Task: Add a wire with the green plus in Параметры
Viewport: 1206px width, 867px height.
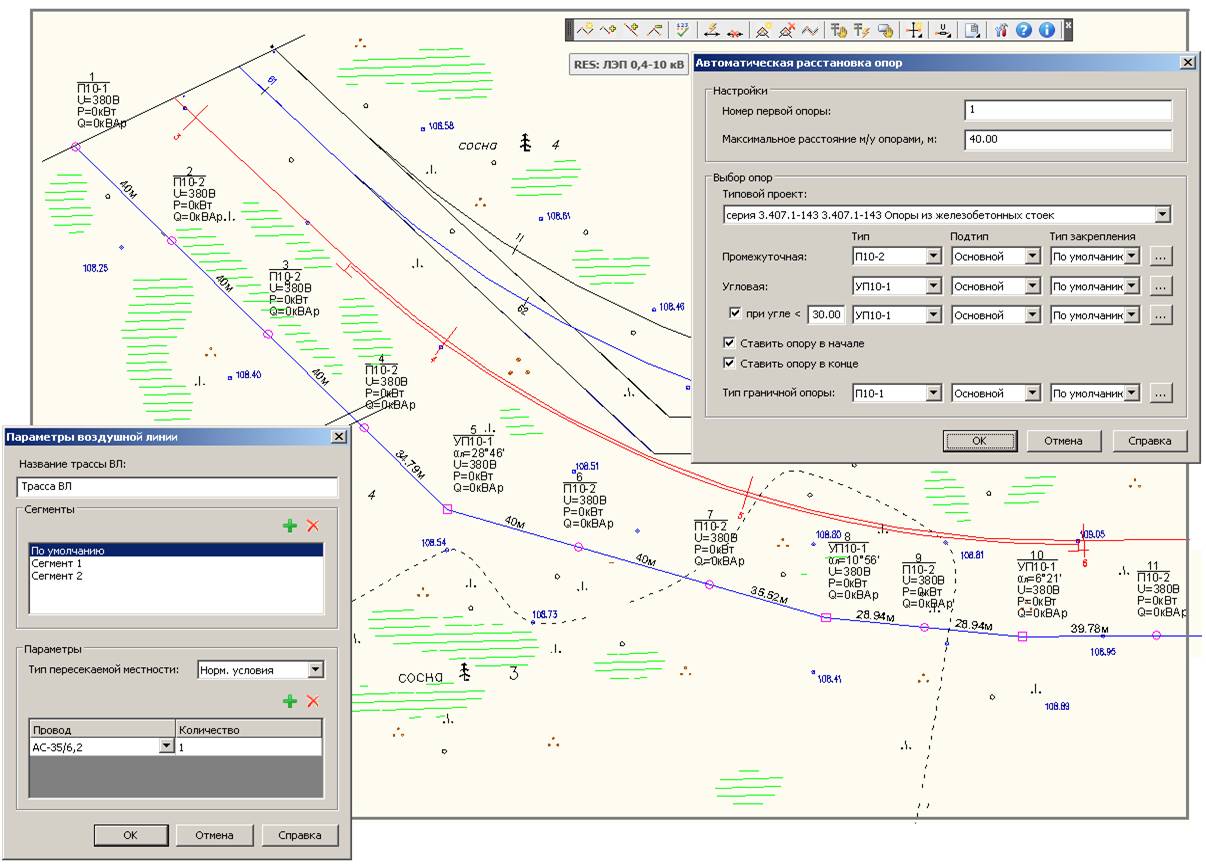Action: [290, 702]
